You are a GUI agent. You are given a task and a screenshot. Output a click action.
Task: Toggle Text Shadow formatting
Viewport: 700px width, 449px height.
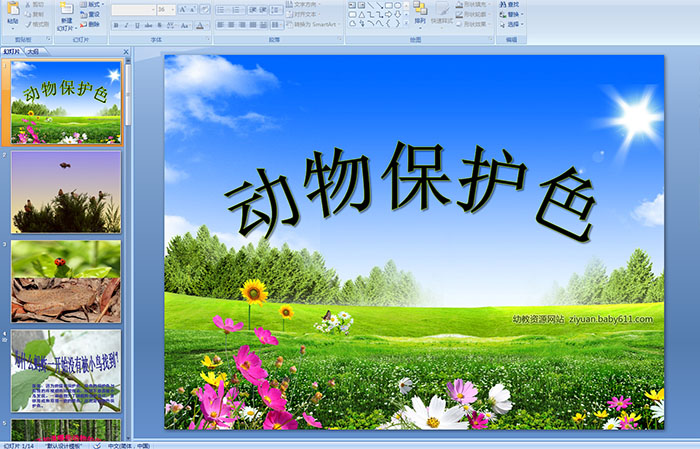coord(159,25)
